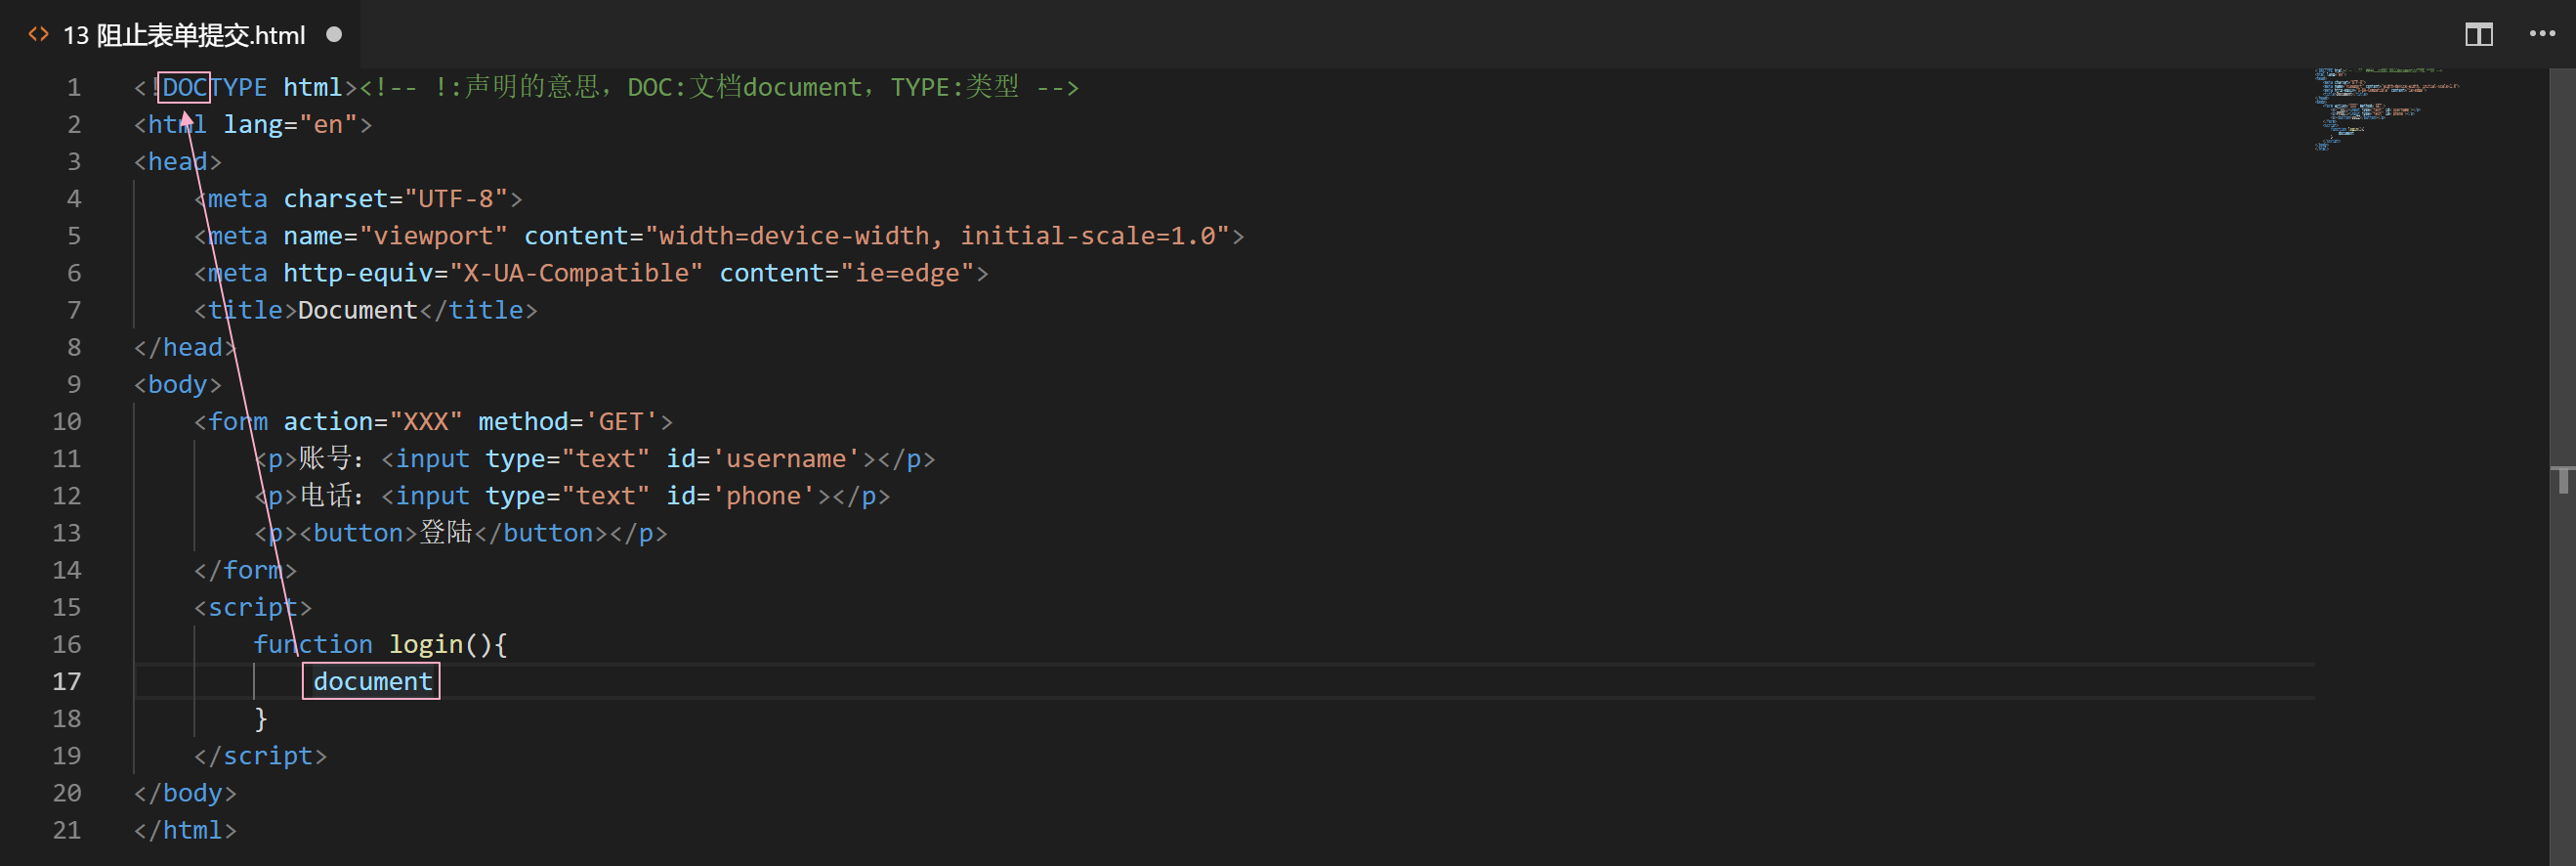This screenshot has width=2576, height=866.
Task: Click the closing </form> tag
Action: click(x=245, y=571)
